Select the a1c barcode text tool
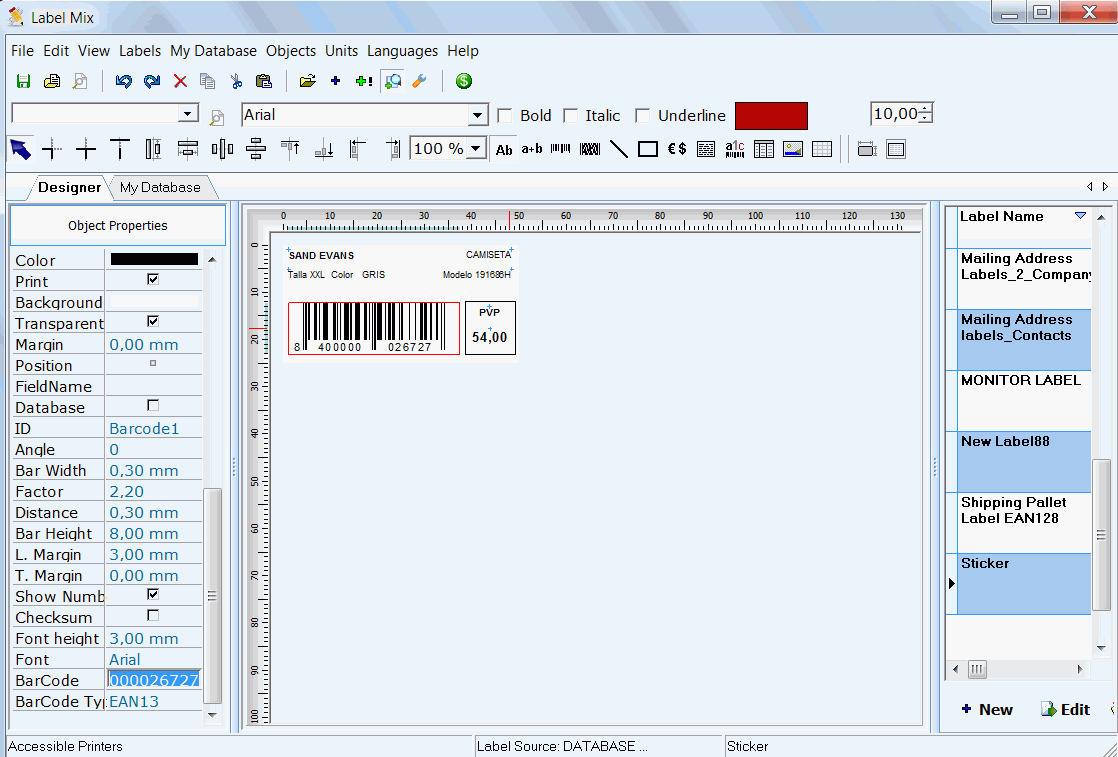Viewport: 1118px width, 757px height. [734, 149]
